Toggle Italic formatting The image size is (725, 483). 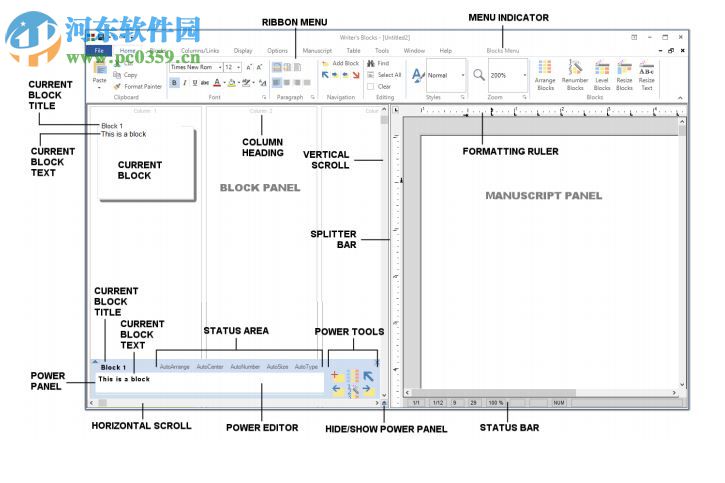point(185,83)
